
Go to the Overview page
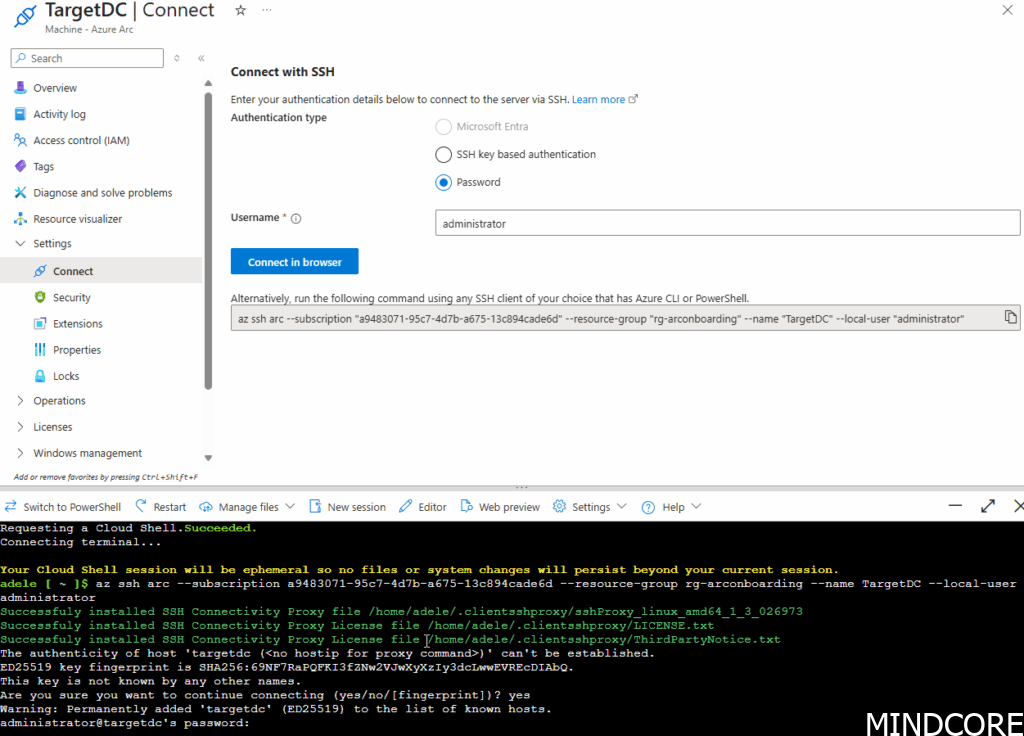(x=55, y=88)
